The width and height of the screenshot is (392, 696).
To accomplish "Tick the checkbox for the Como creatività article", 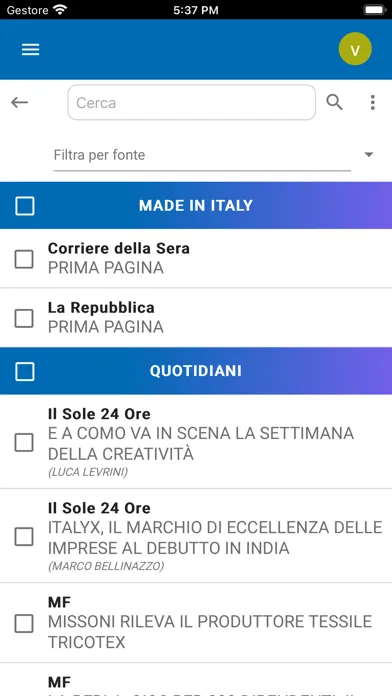I will tap(24, 443).
